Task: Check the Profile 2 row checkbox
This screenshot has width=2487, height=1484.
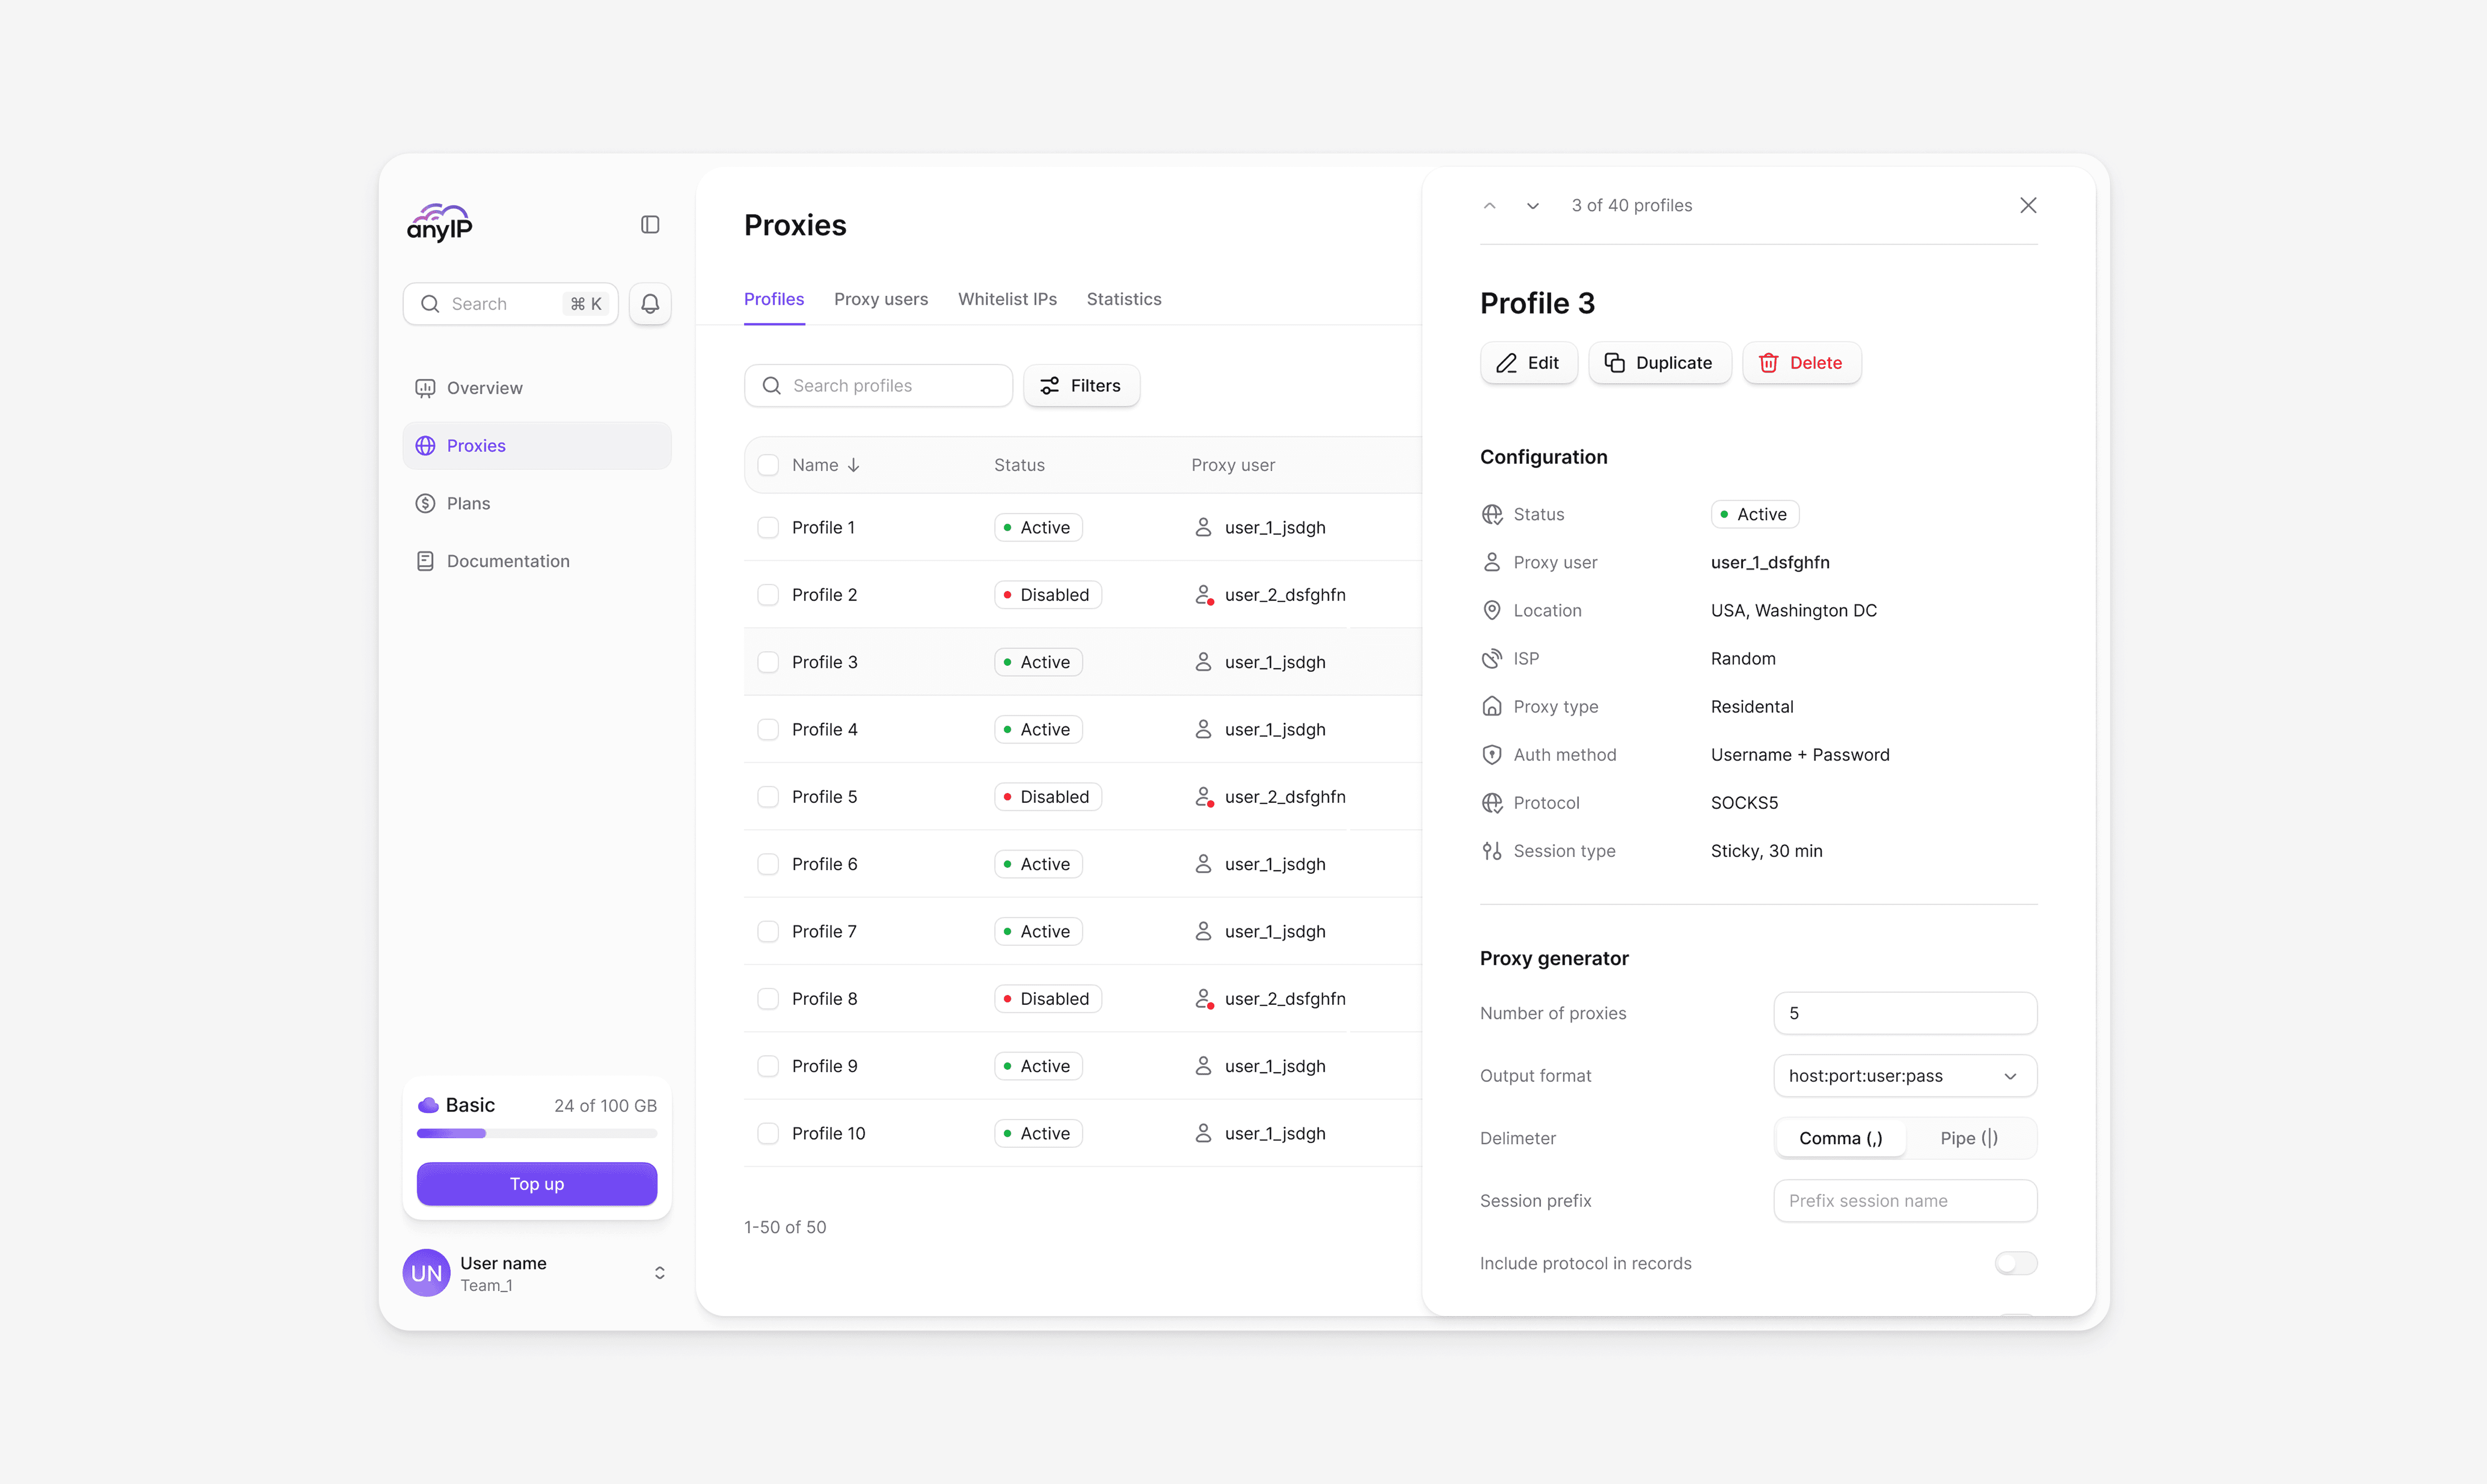Action: pyautogui.click(x=768, y=595)
